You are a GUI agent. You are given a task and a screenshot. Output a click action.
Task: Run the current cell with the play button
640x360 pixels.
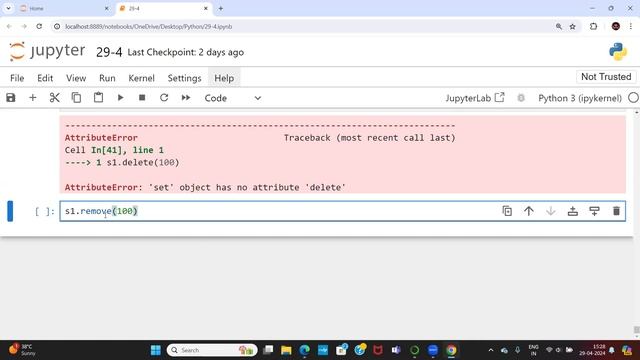[x=120, y=98]
